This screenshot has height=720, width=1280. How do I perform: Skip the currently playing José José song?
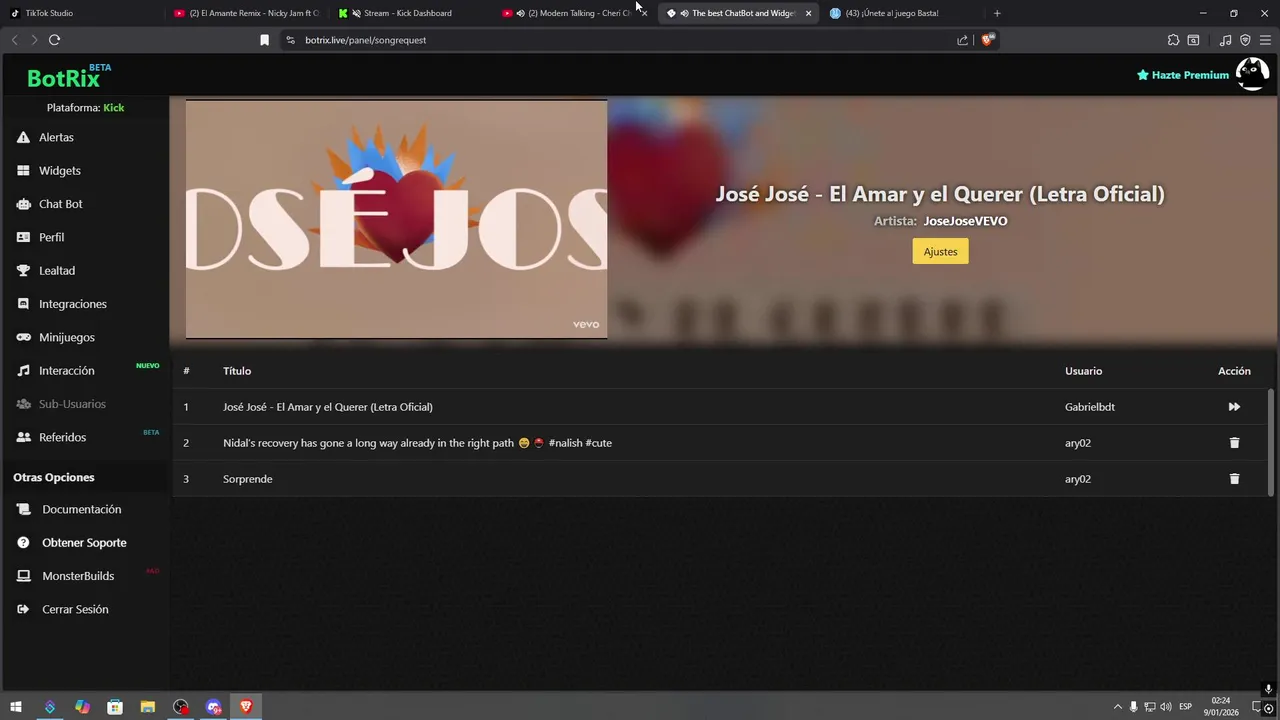point(1234,407)
